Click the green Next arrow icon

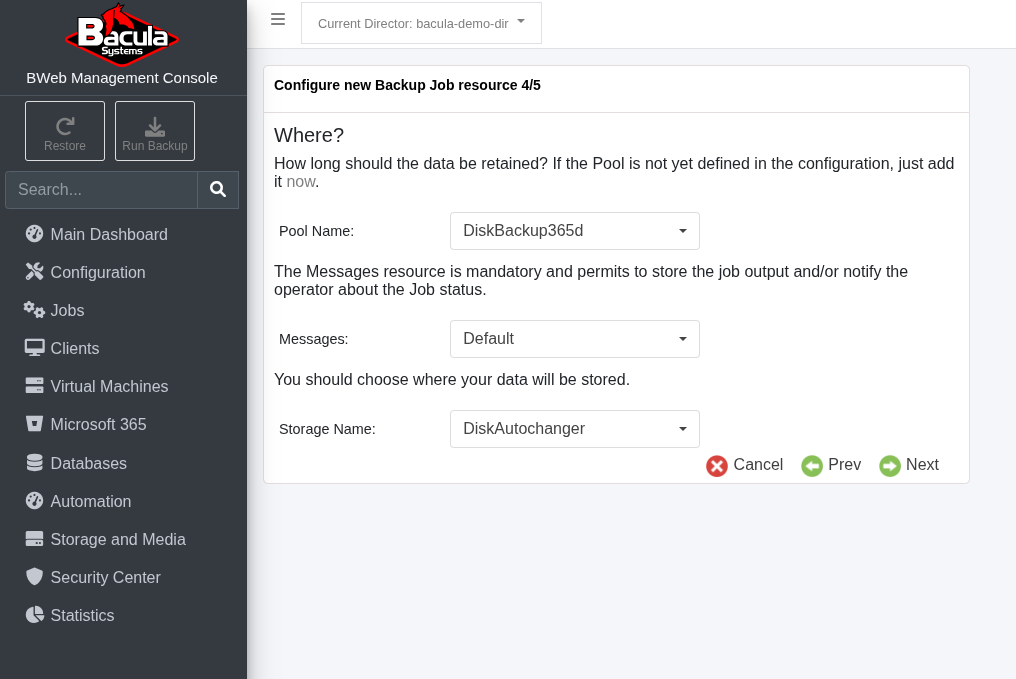(890, 466)
